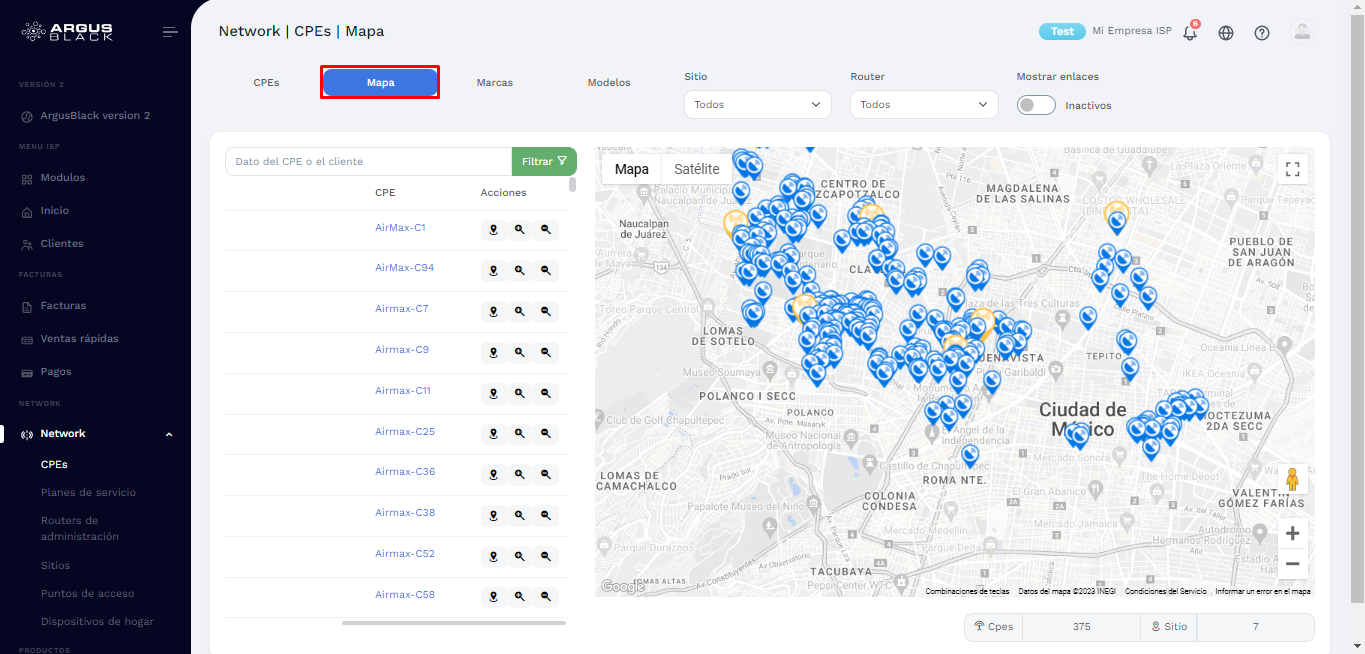Open the user profile avatar
1365x654 pixels.
tap(1302, 32)
